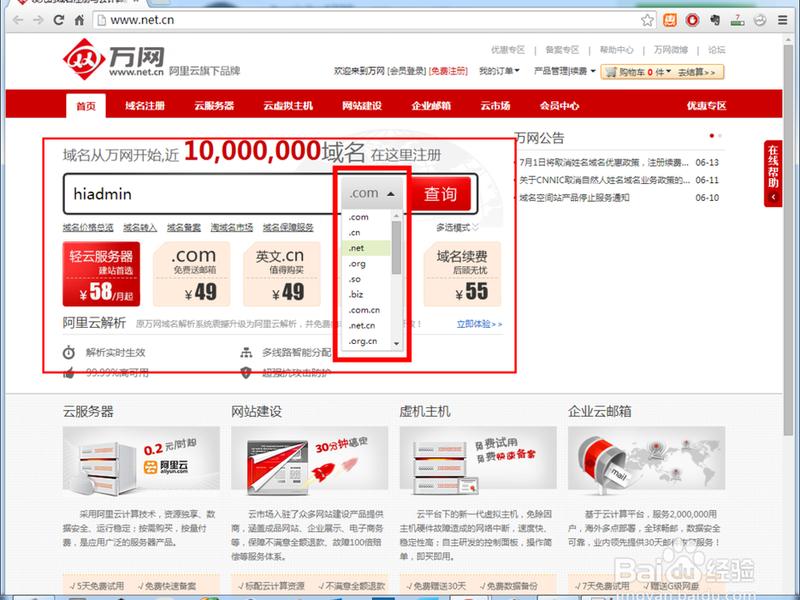Image resolution: width=800 pixels, height=600 pixels.
Task: Open the 域名注册 navigation tab
Action: pos(145,106)
